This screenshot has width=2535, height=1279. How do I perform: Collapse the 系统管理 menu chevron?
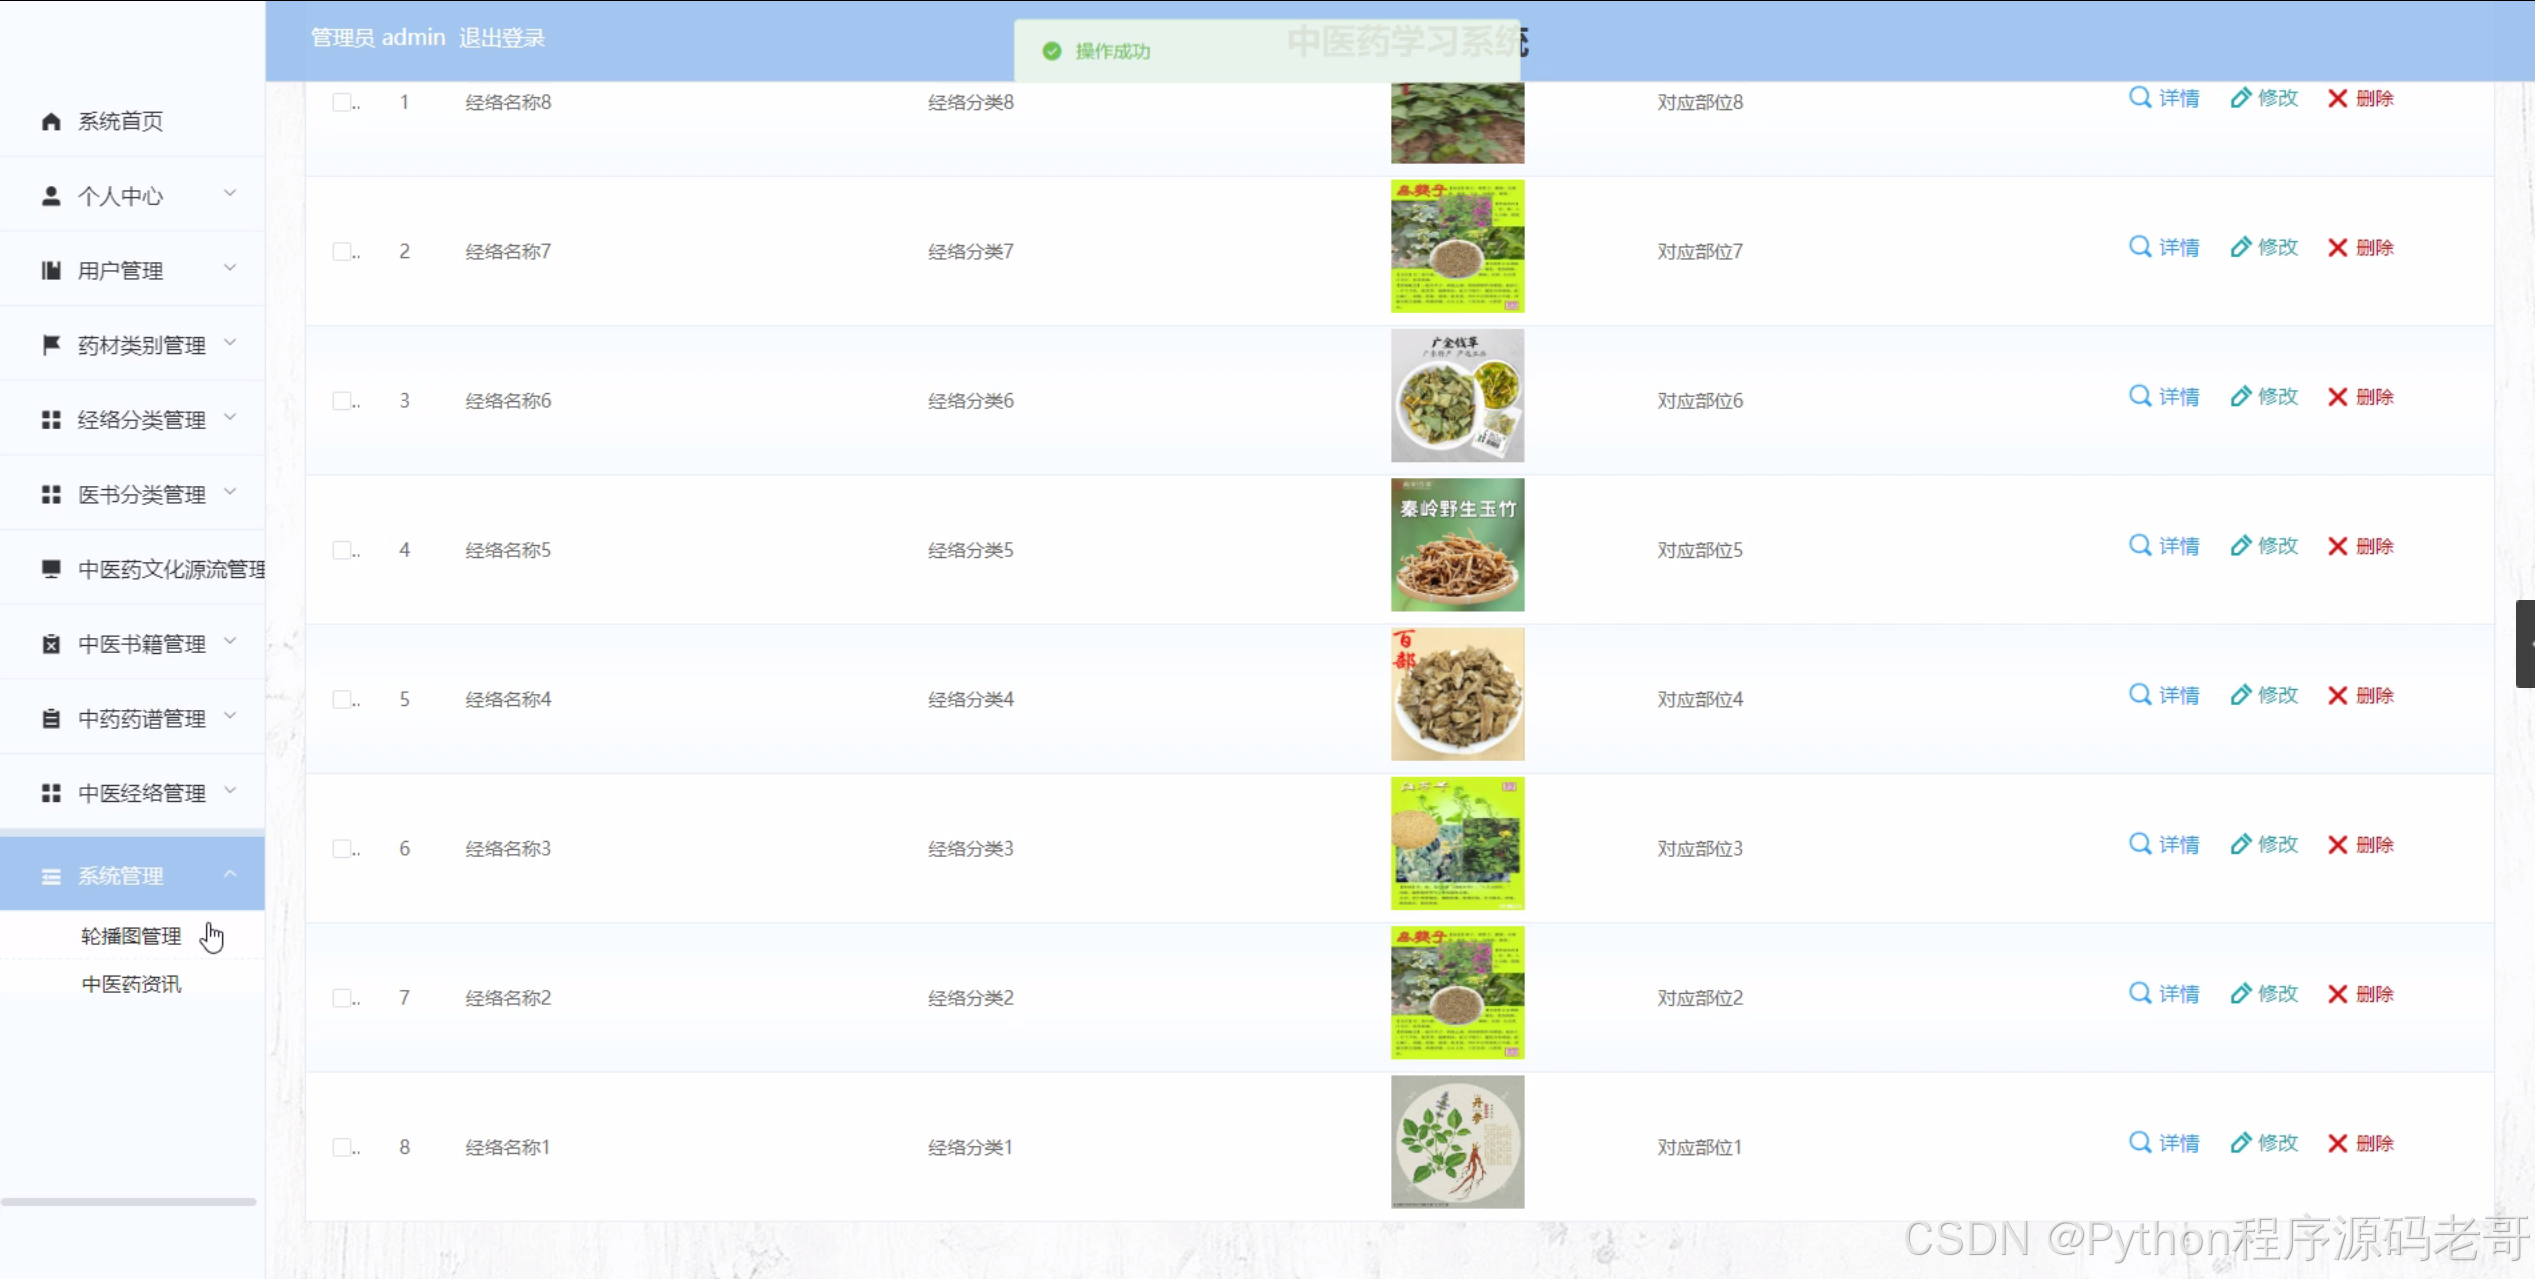[230, 874]
